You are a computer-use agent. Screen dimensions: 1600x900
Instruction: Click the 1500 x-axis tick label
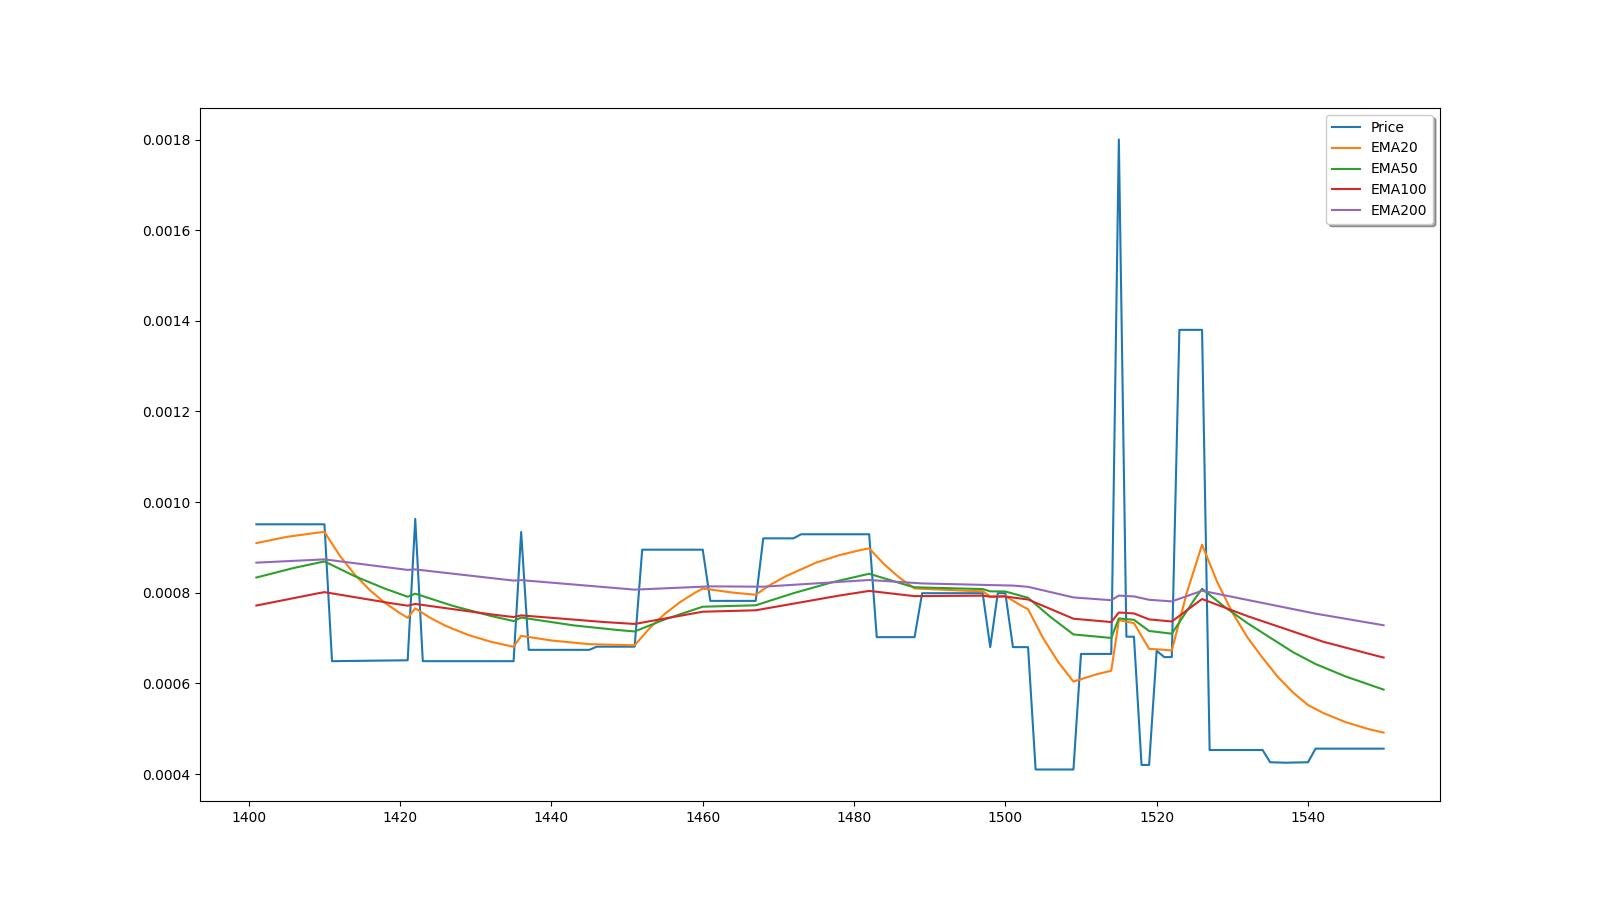[1005, 817]
